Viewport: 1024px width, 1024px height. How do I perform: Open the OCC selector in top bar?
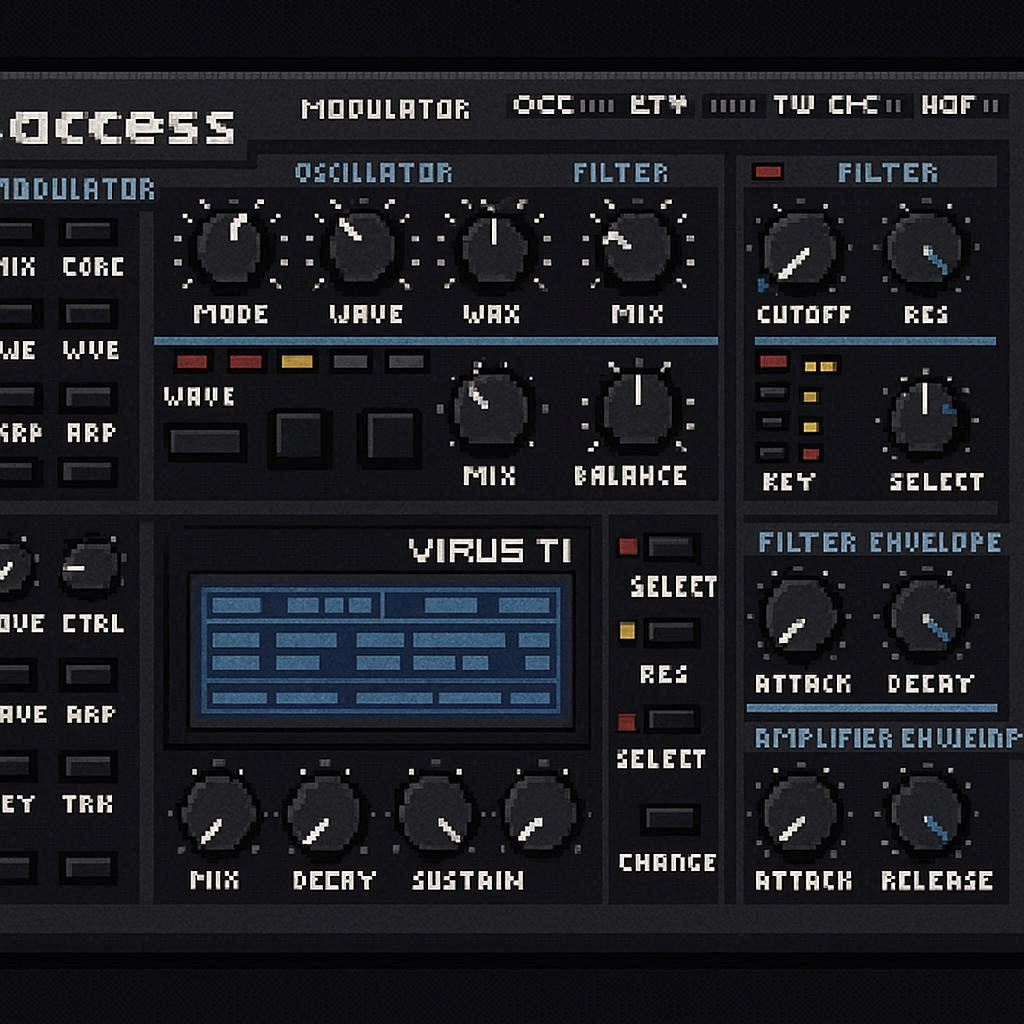[543, 105]
